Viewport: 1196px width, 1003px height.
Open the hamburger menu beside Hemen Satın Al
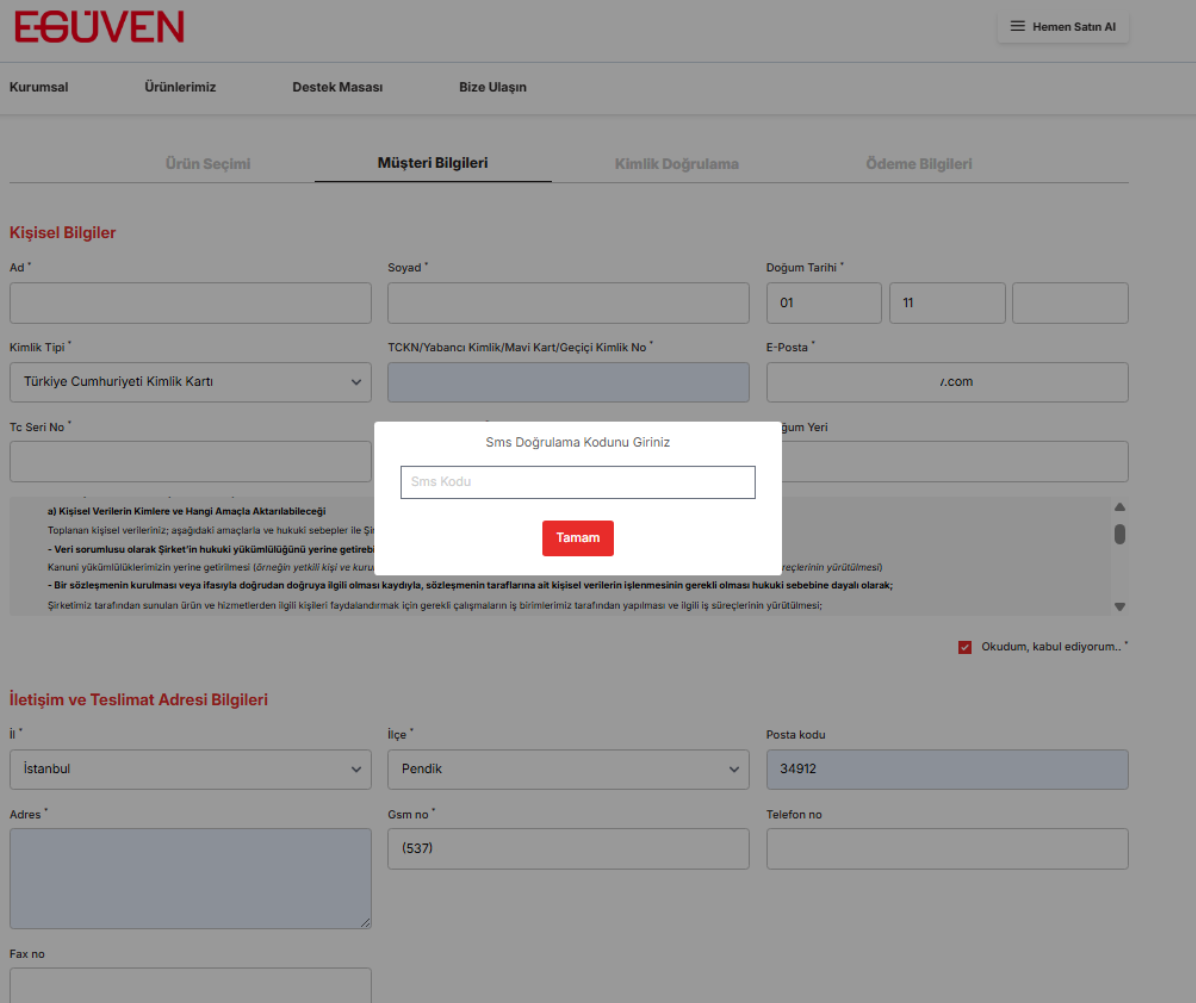1017,26
